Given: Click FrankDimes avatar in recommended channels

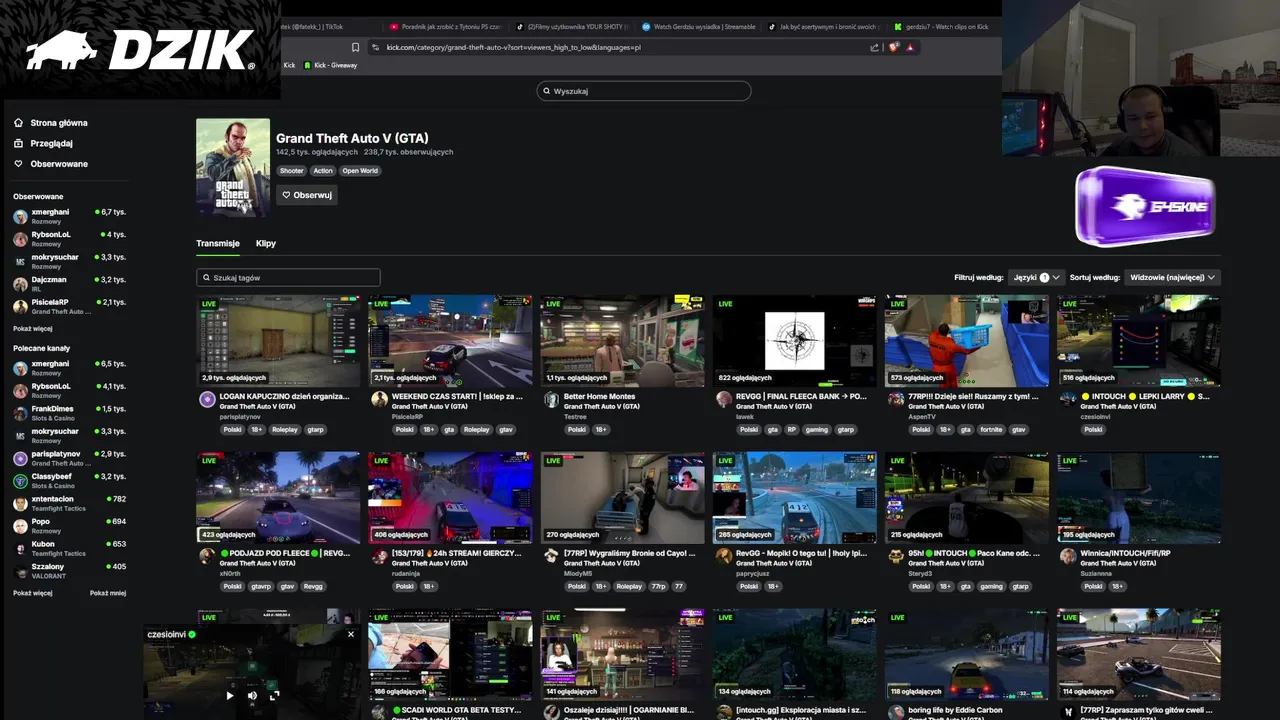Looking at the screenshot, I should tap(20, 413).
